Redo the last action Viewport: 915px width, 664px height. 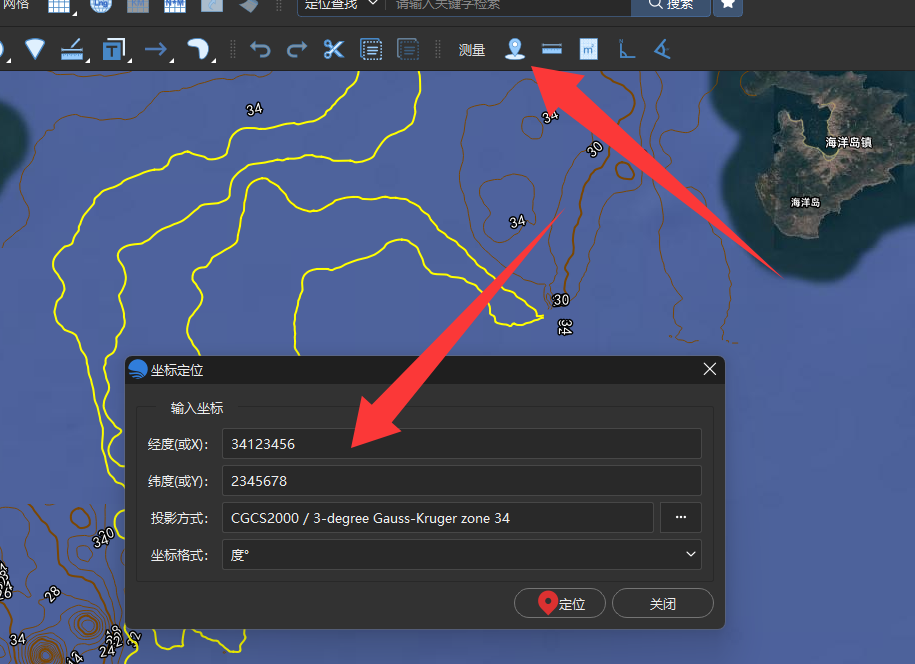(x=297, y=49)
